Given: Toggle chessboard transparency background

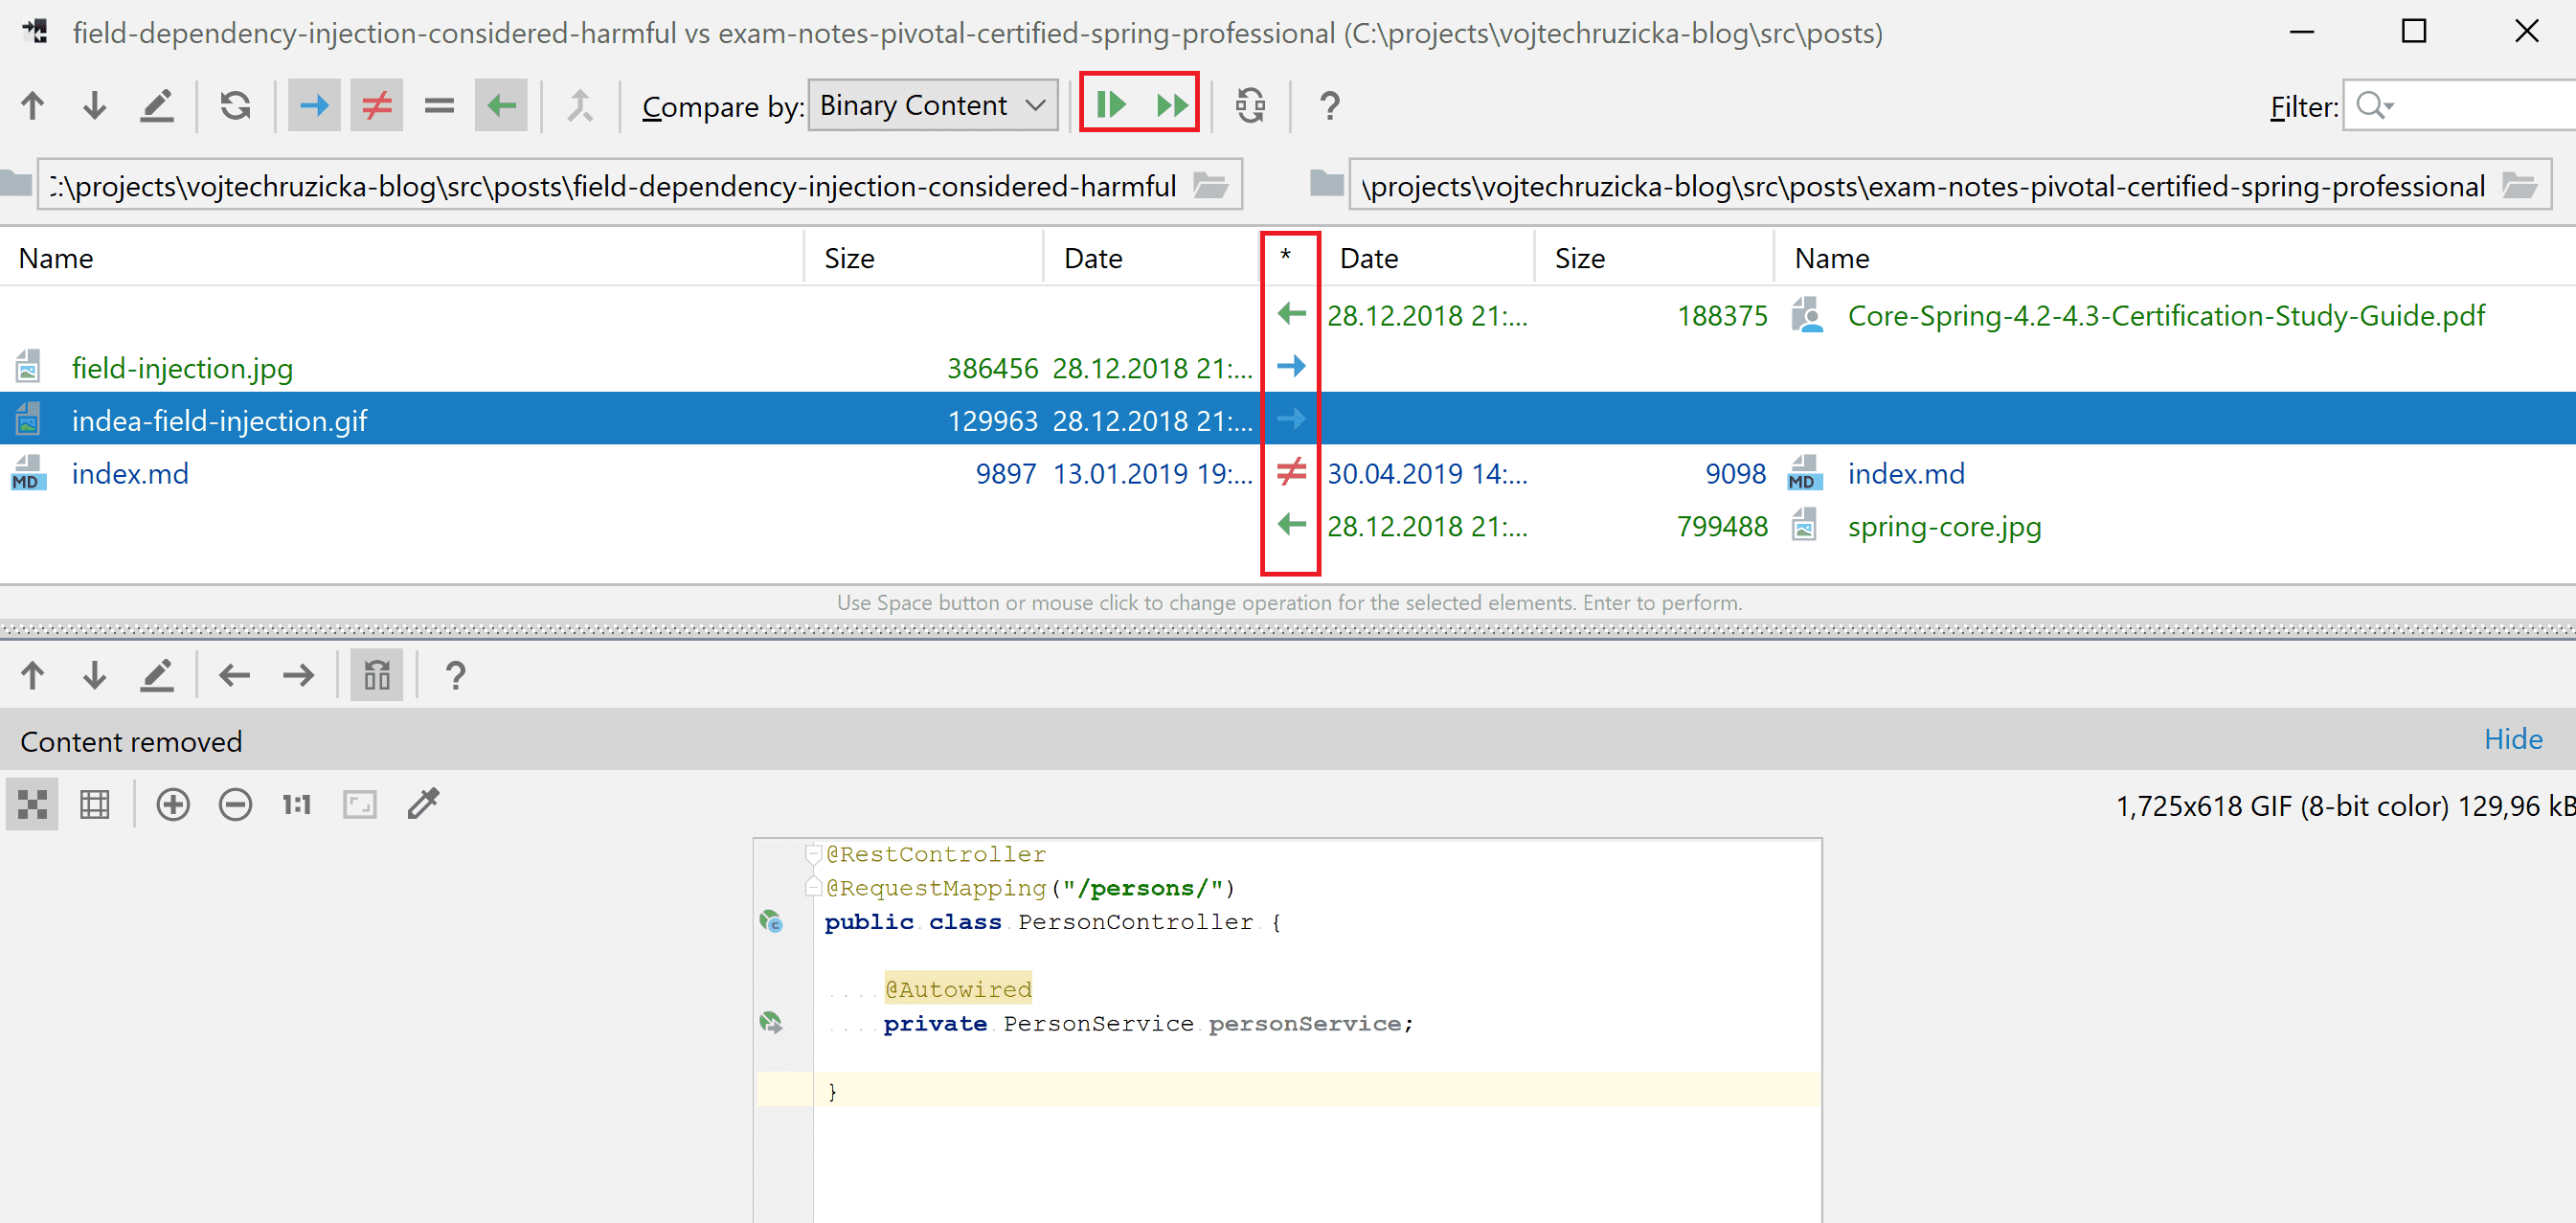Looking at the screenshot, I should (32, 804).
